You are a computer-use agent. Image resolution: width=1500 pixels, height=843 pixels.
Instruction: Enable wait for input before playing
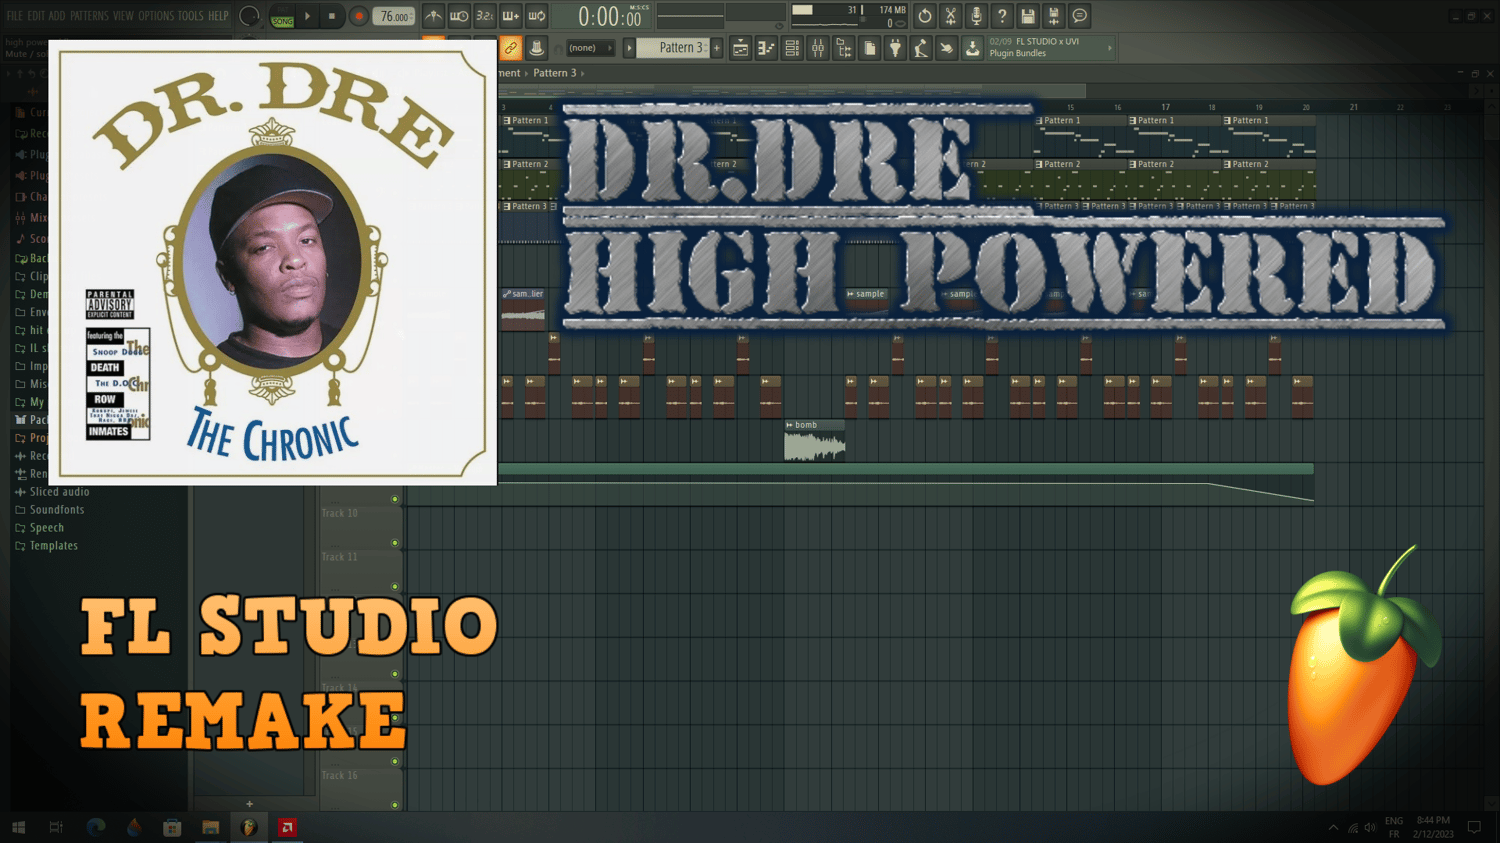tap(459, 16)
